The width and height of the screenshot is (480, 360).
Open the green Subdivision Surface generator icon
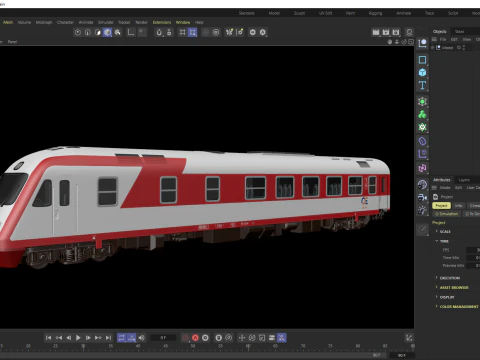[x=422, y=102]
